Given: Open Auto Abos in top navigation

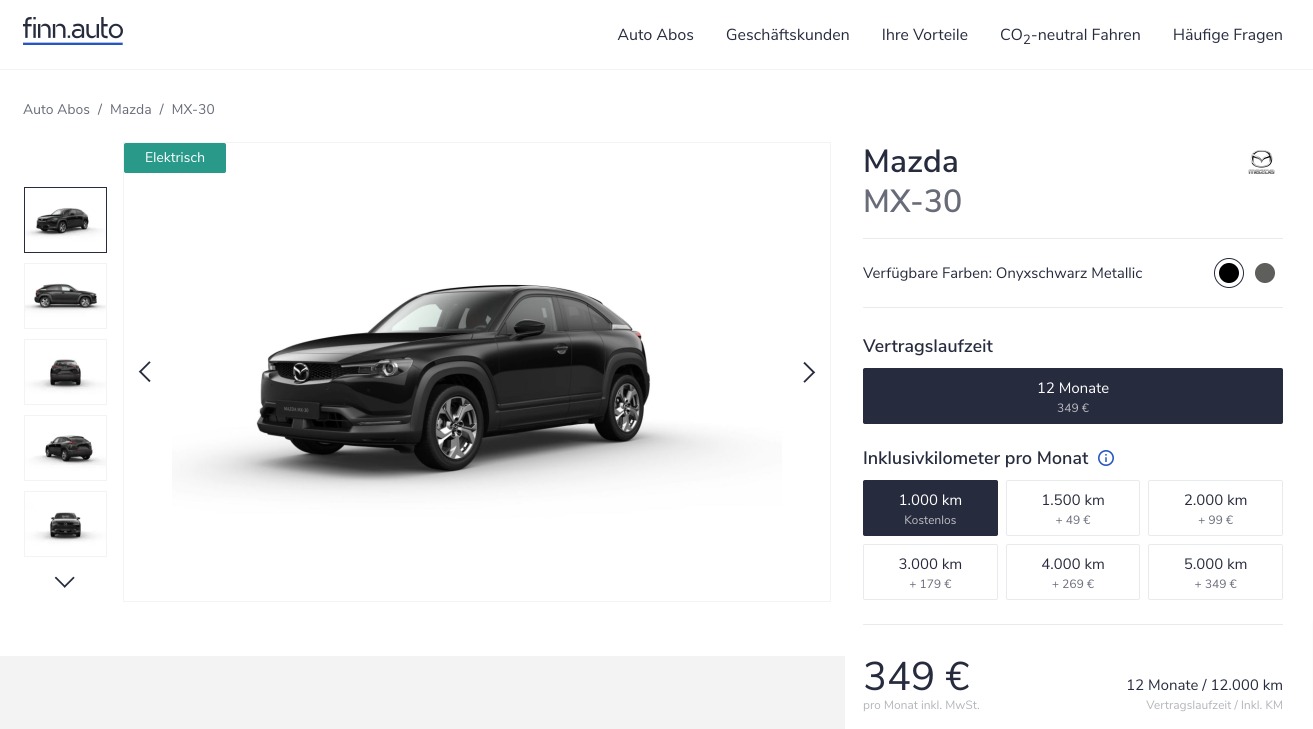Looking at the screenshot, I should 655,35.
